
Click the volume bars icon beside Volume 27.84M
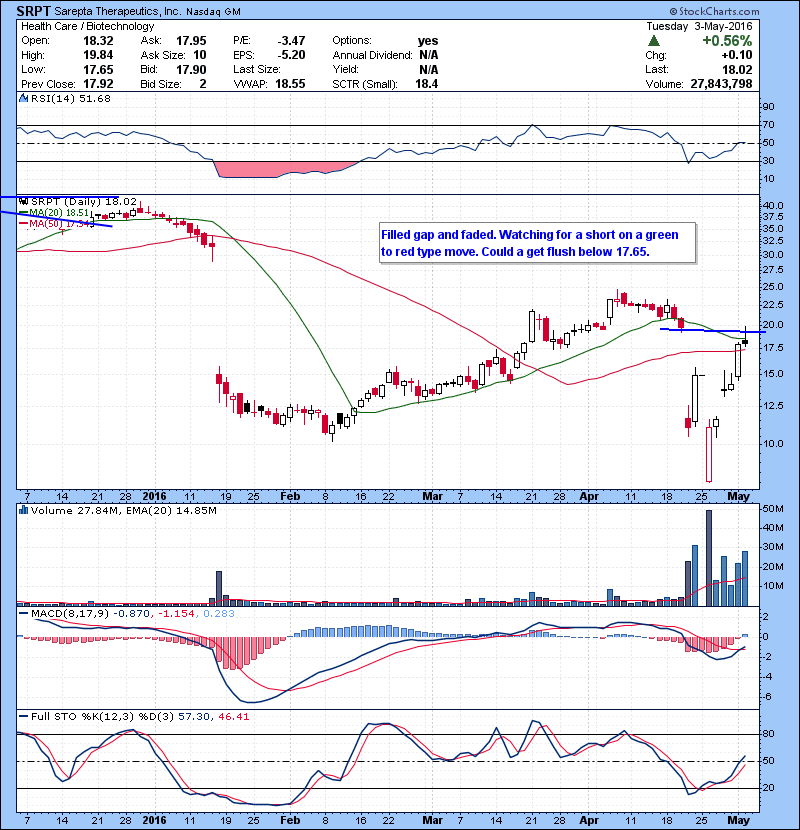click(x=23, y=510)
